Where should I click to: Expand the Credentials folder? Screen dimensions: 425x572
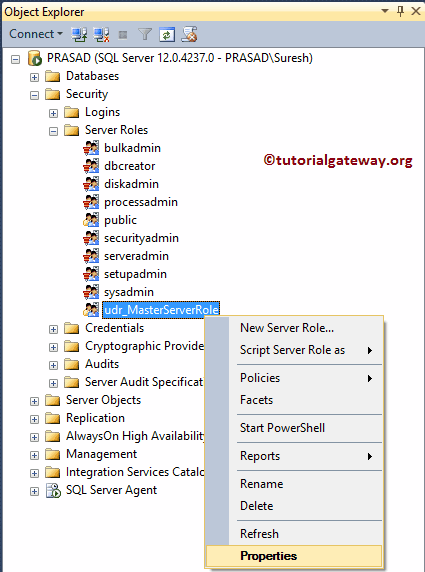(53, 329)
